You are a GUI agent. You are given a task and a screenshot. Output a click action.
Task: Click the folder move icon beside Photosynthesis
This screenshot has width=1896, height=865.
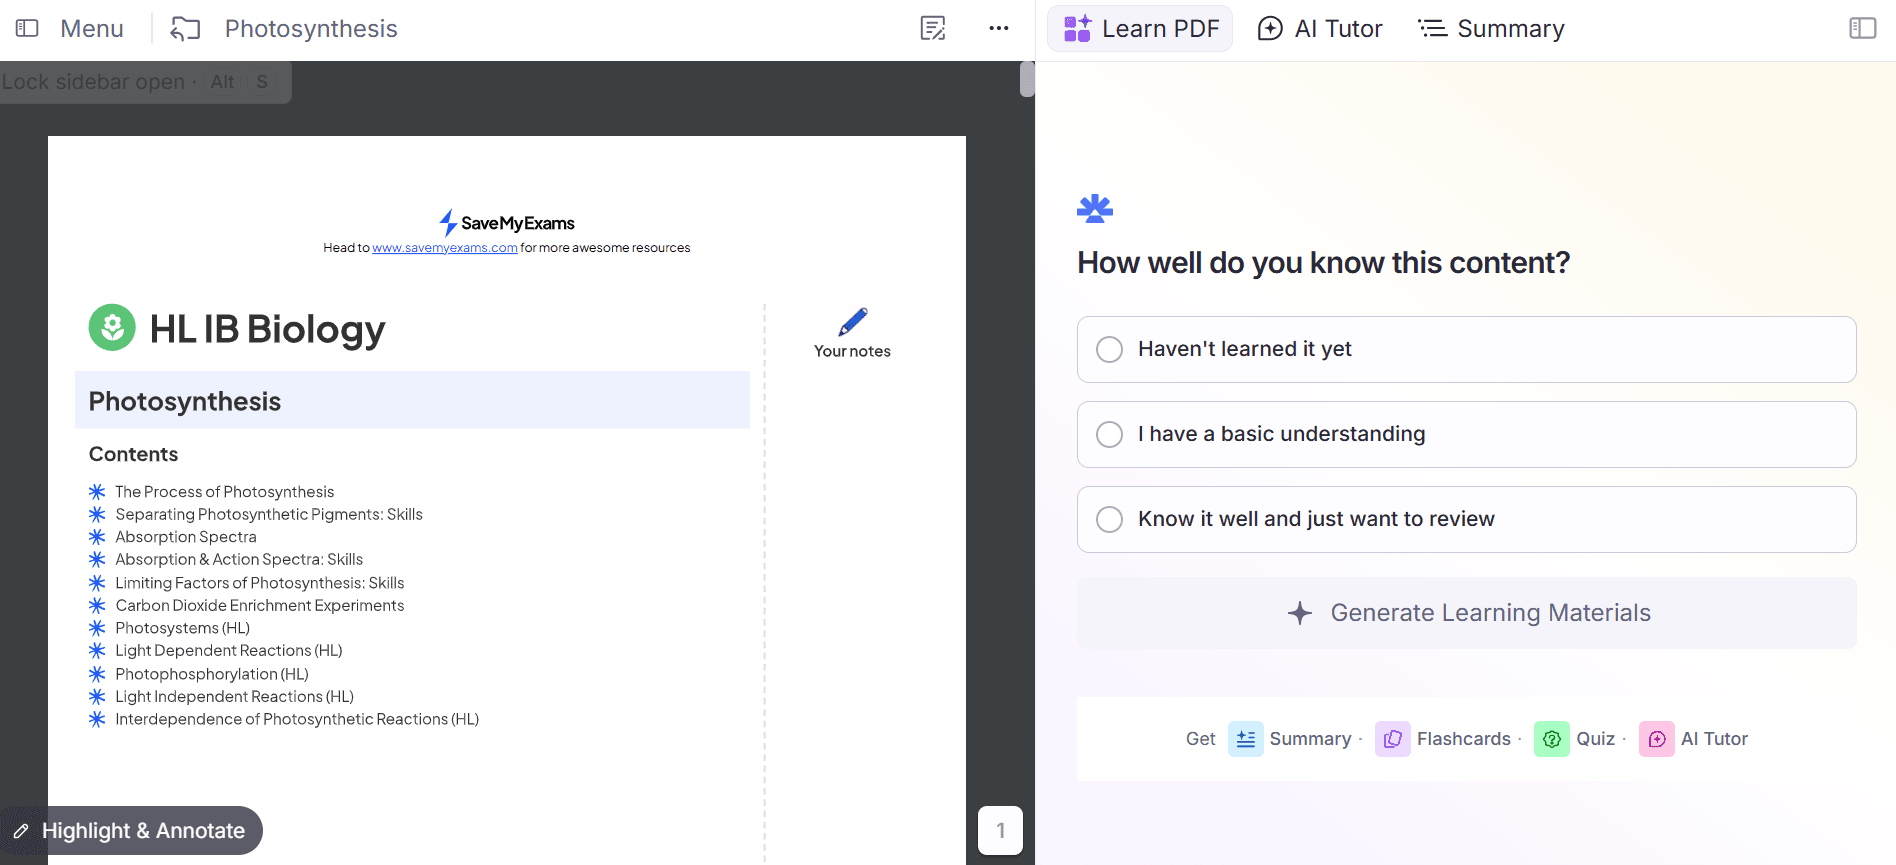click(185, 28)
